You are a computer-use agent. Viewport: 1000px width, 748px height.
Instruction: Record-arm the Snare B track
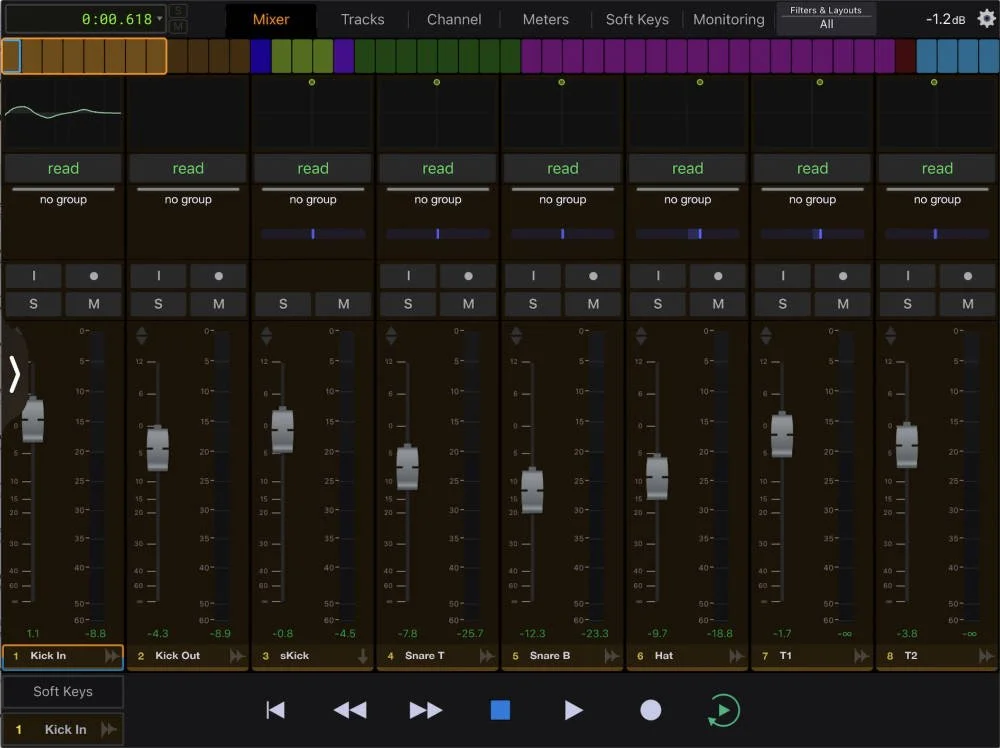pos(593,276)
